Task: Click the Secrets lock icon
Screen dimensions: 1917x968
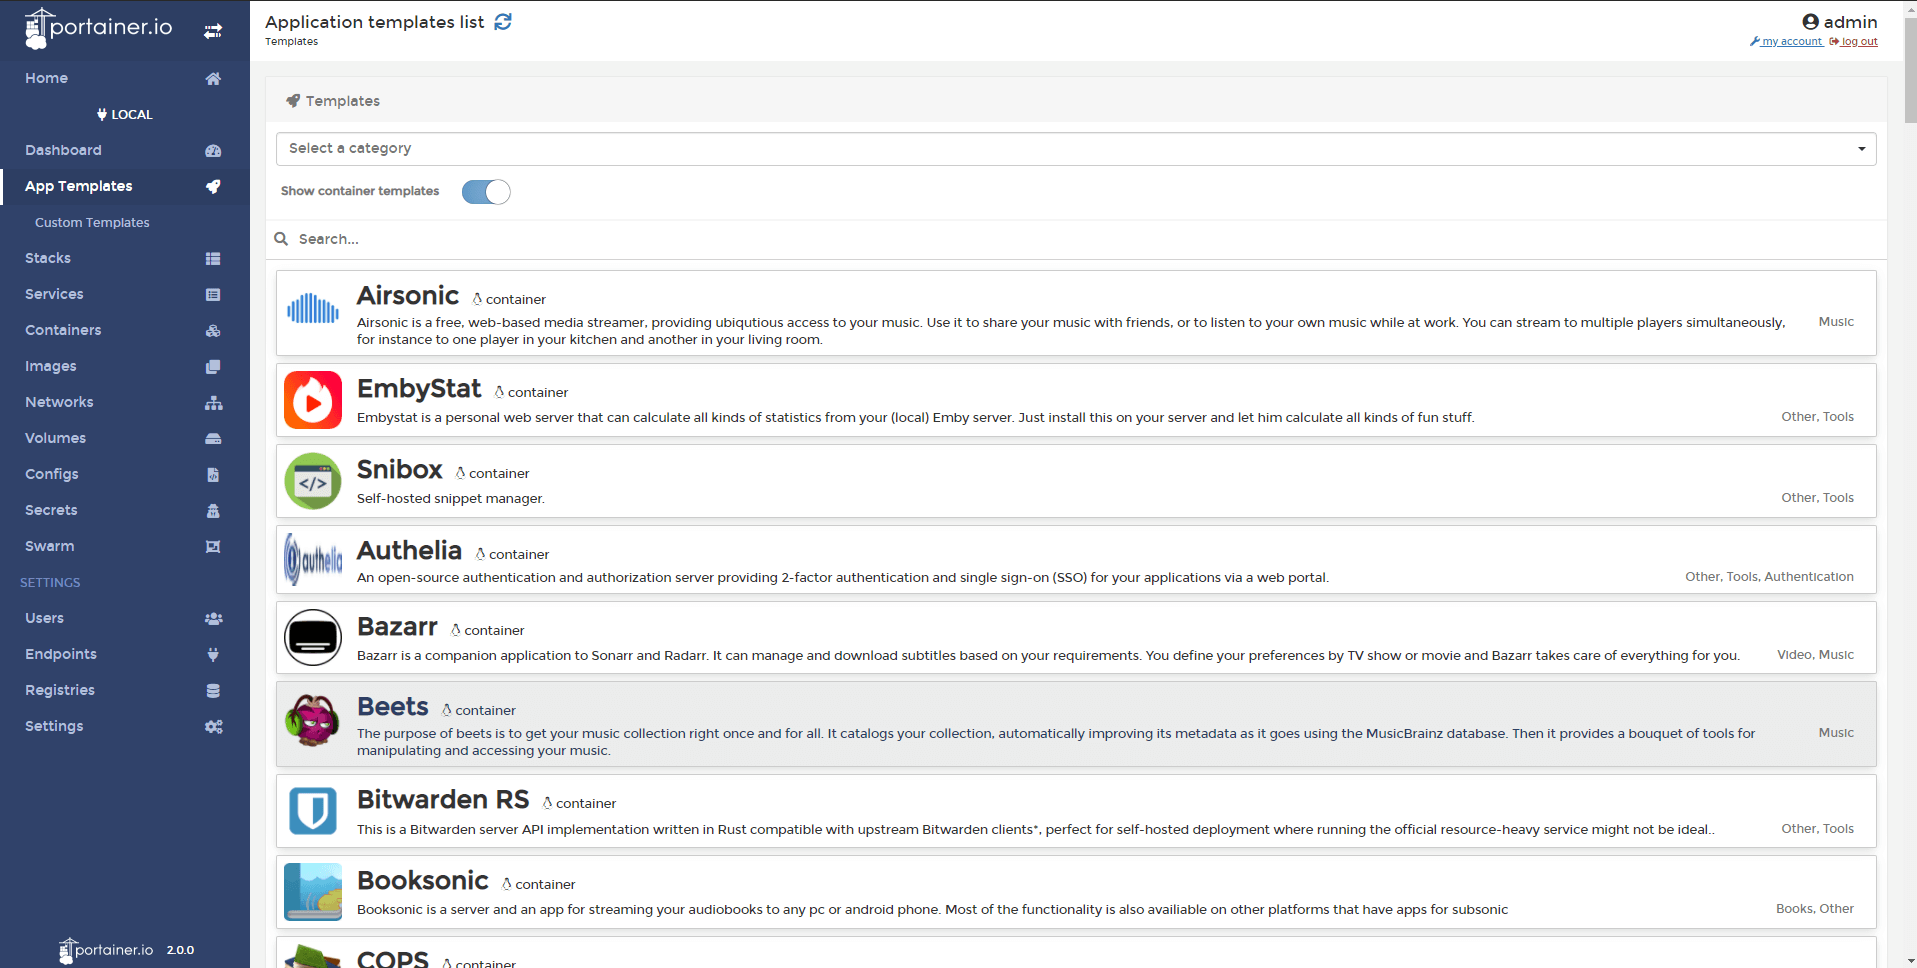Action: (213, 511)
